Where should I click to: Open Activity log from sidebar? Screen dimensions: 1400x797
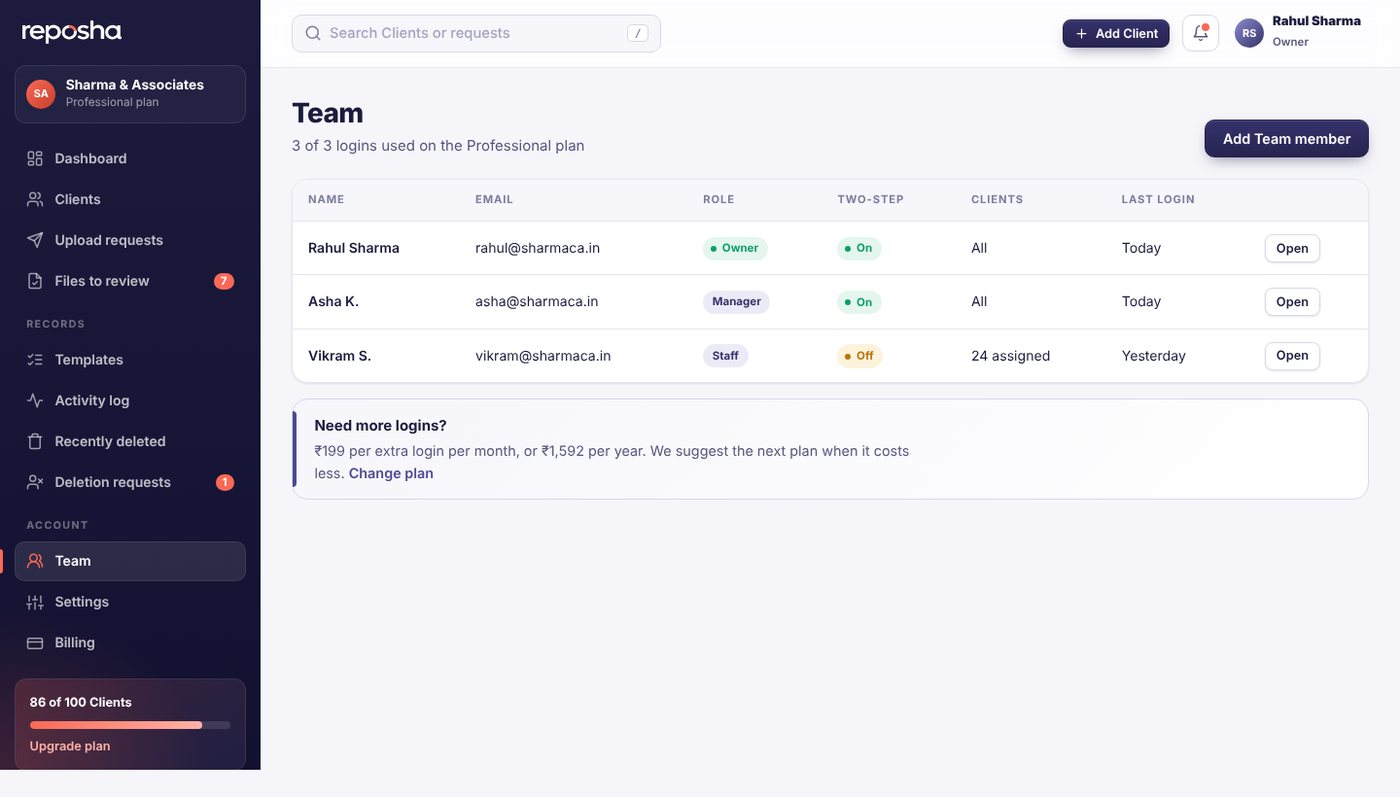pos(130,400)
